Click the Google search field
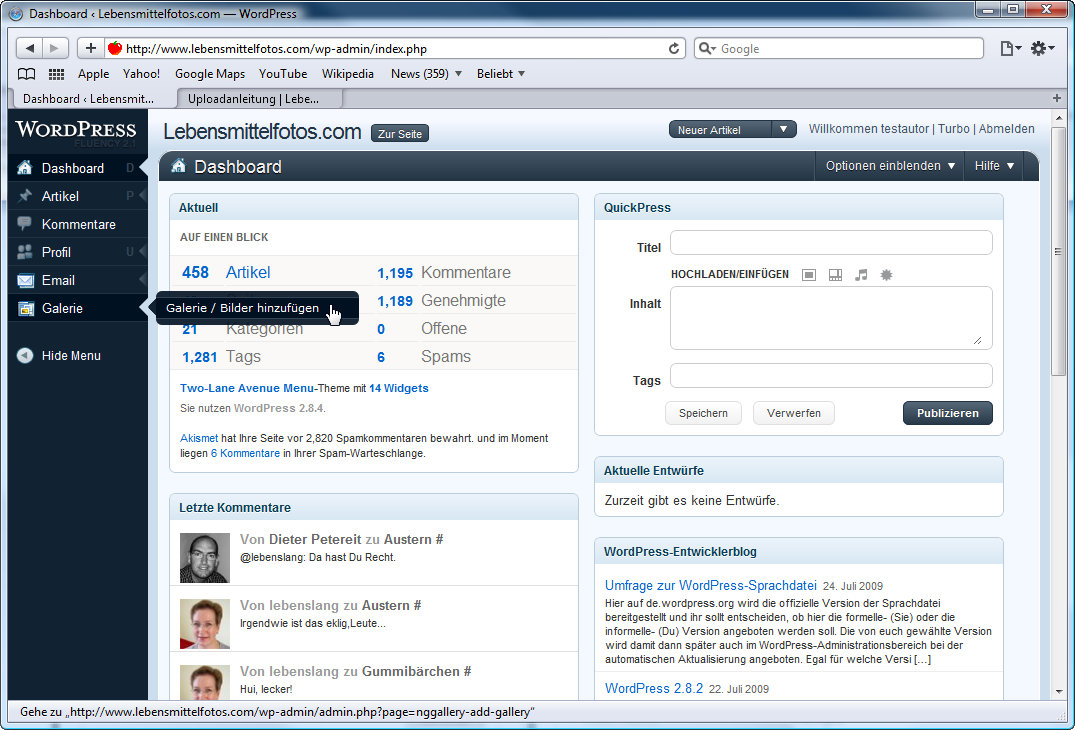Viewport: 1075px width, 730px height. [x=839, y=49]
